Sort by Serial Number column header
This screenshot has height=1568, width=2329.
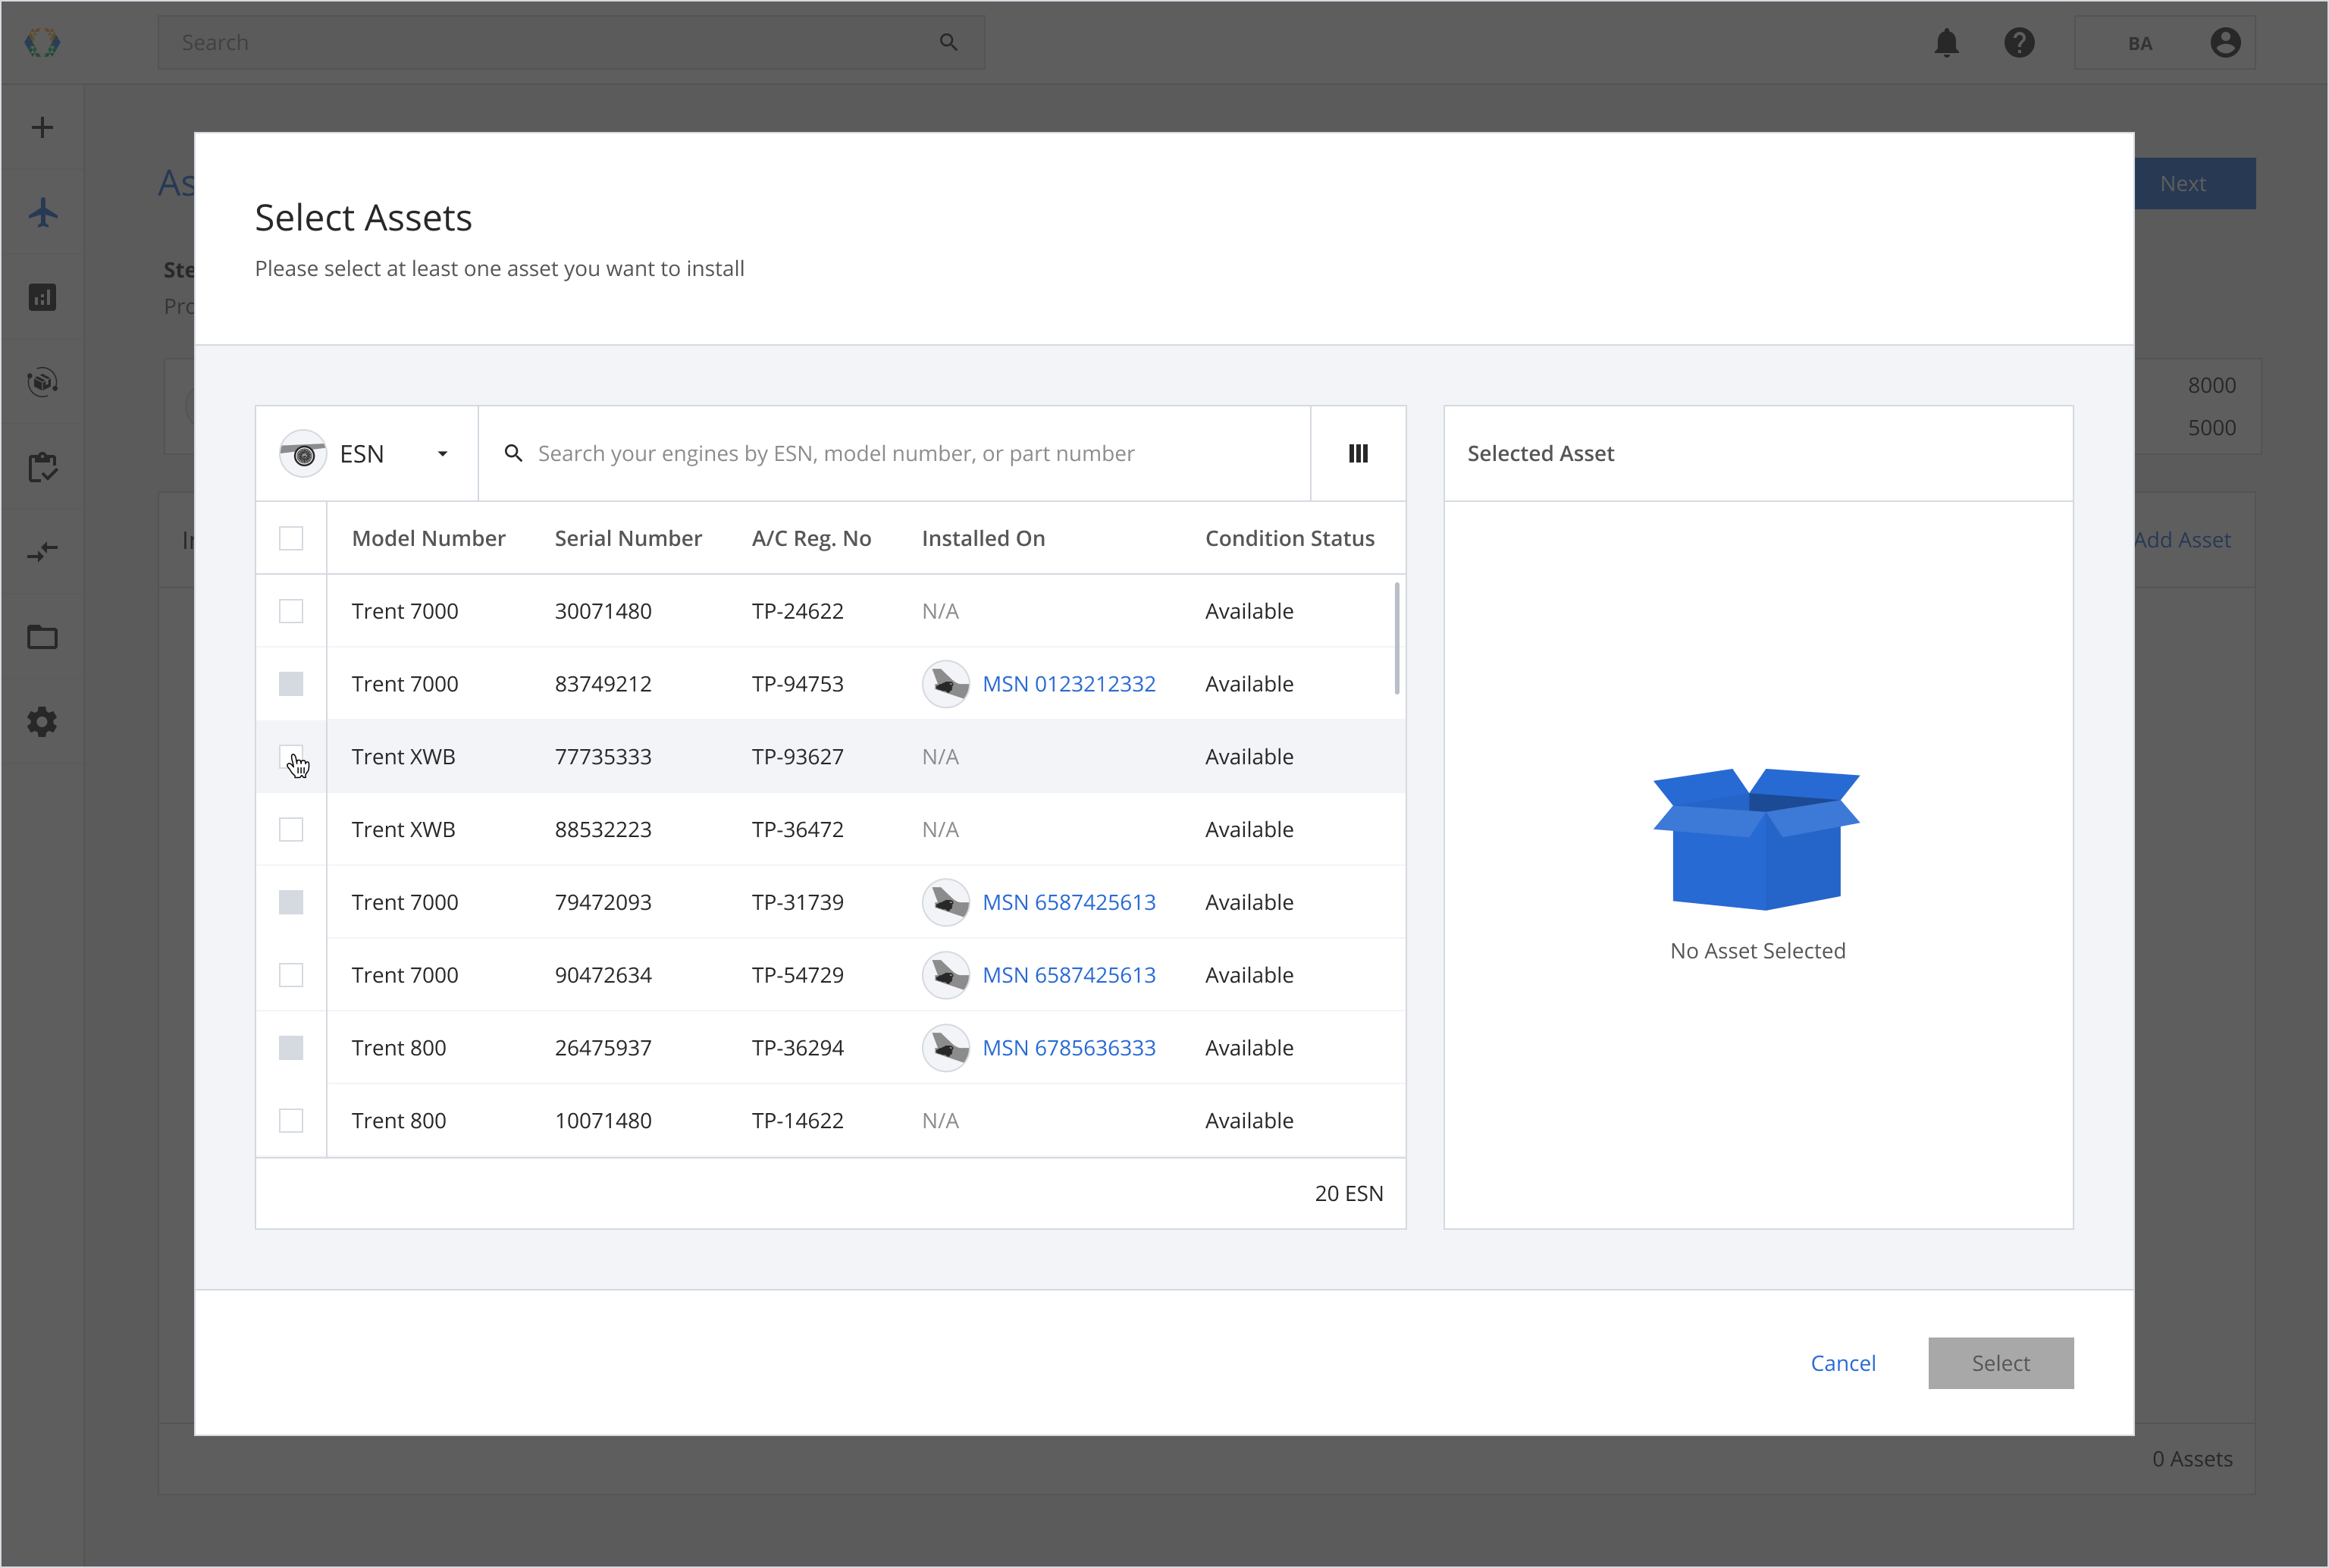pyautogui.click(x=628, y=538)
